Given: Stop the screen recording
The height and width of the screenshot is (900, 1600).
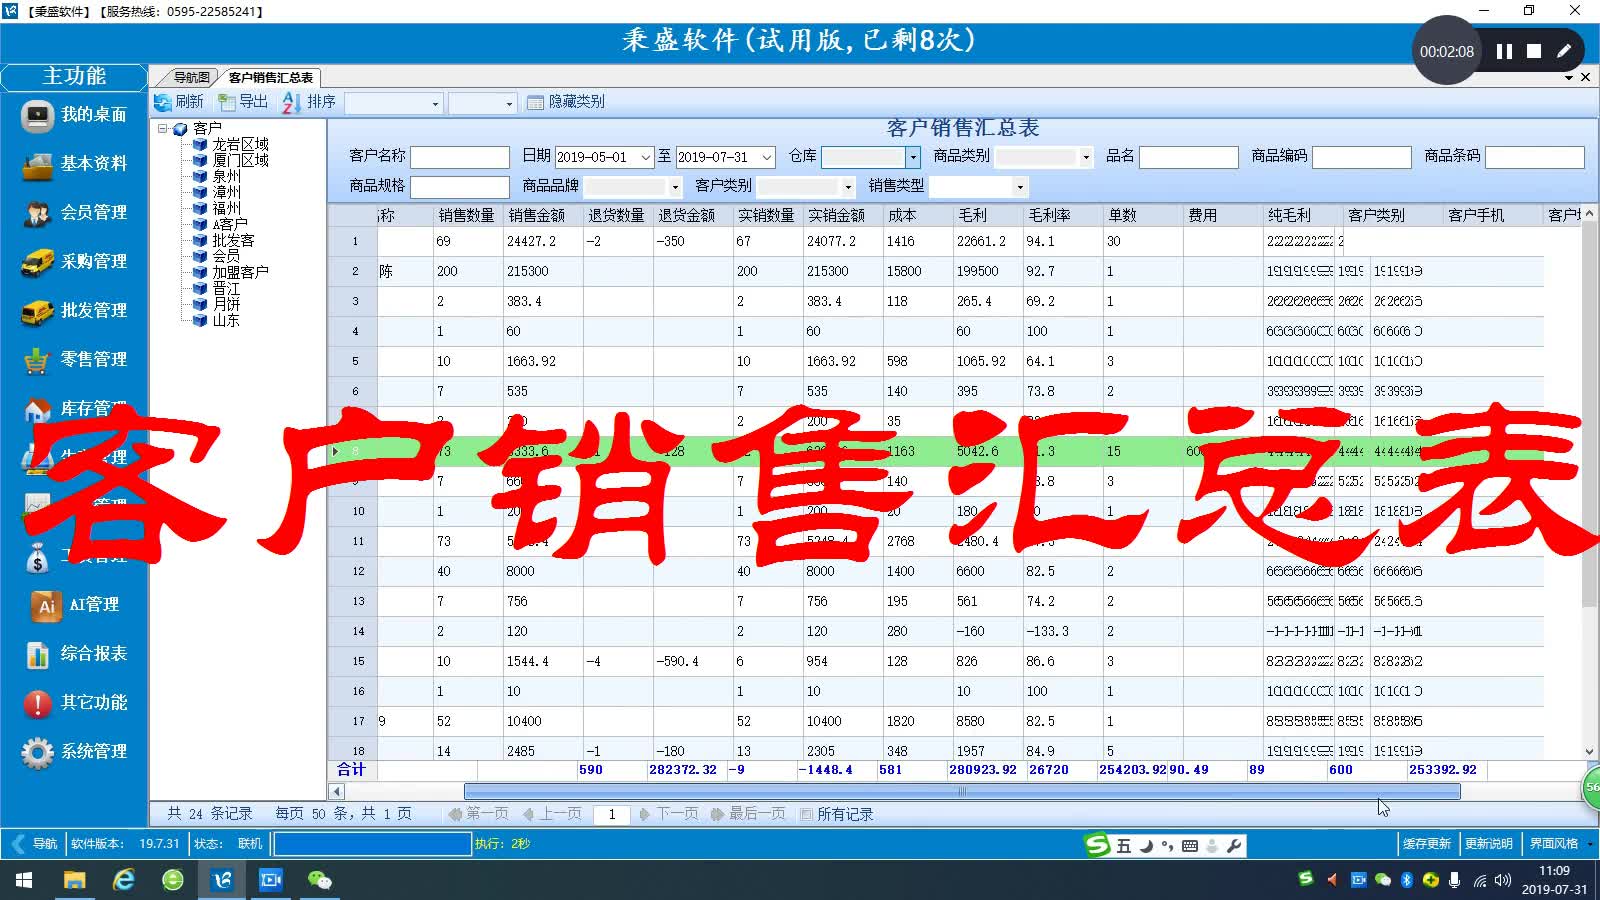Looking at the screenshot, I should pyautogui.click(x=1534, y=51).
